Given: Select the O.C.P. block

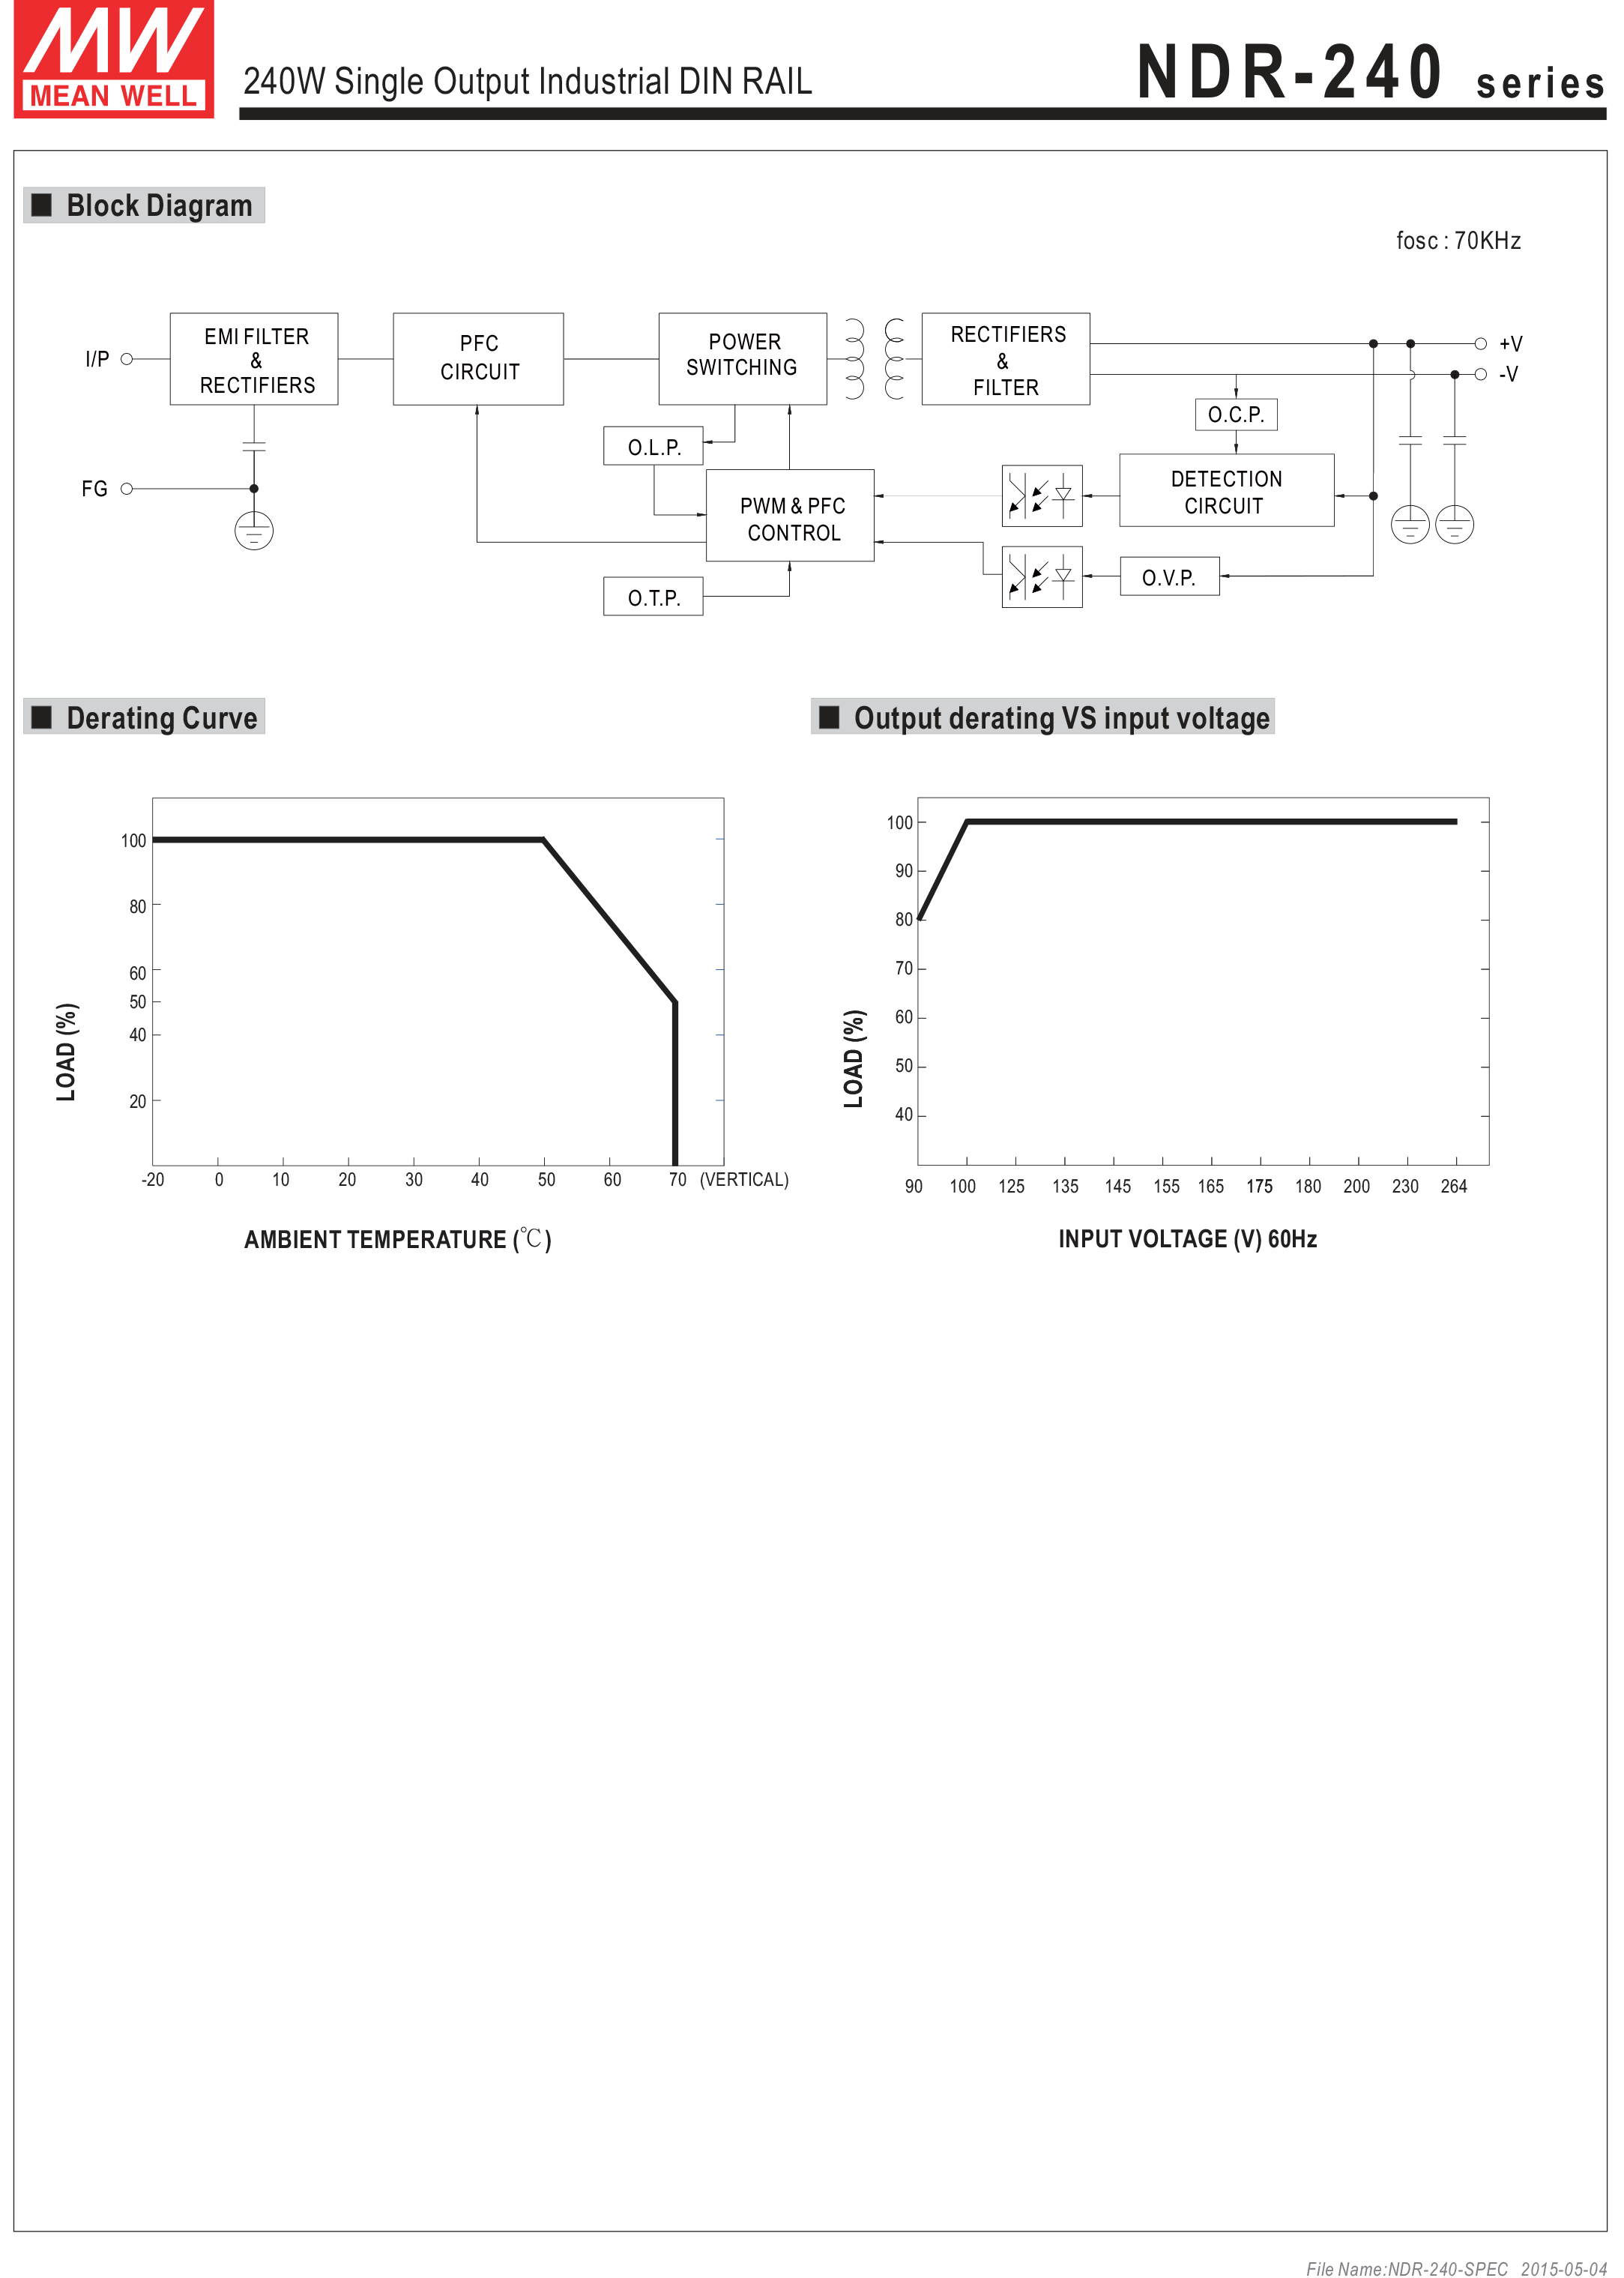Looking at the screenshot, I should 1236,414.
